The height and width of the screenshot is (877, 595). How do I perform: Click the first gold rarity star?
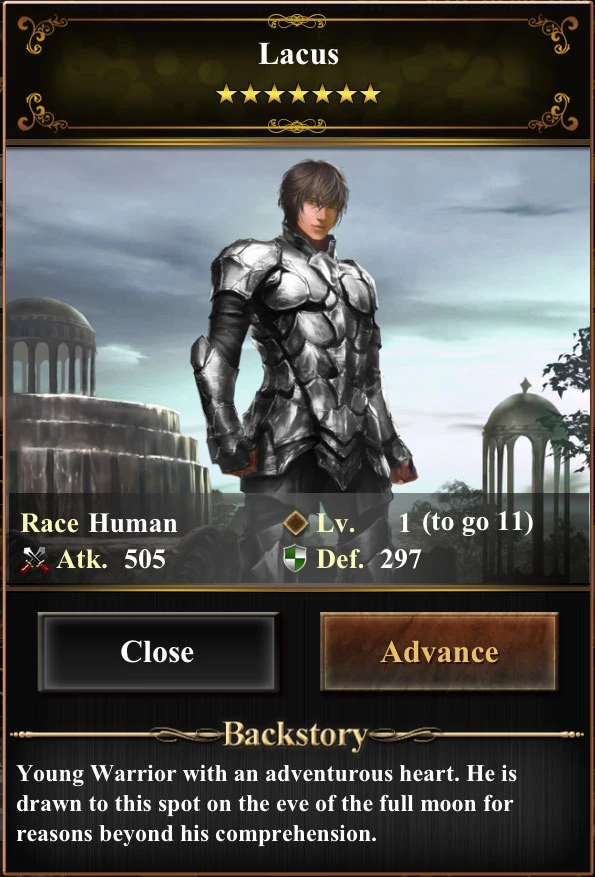click(226, 94)
